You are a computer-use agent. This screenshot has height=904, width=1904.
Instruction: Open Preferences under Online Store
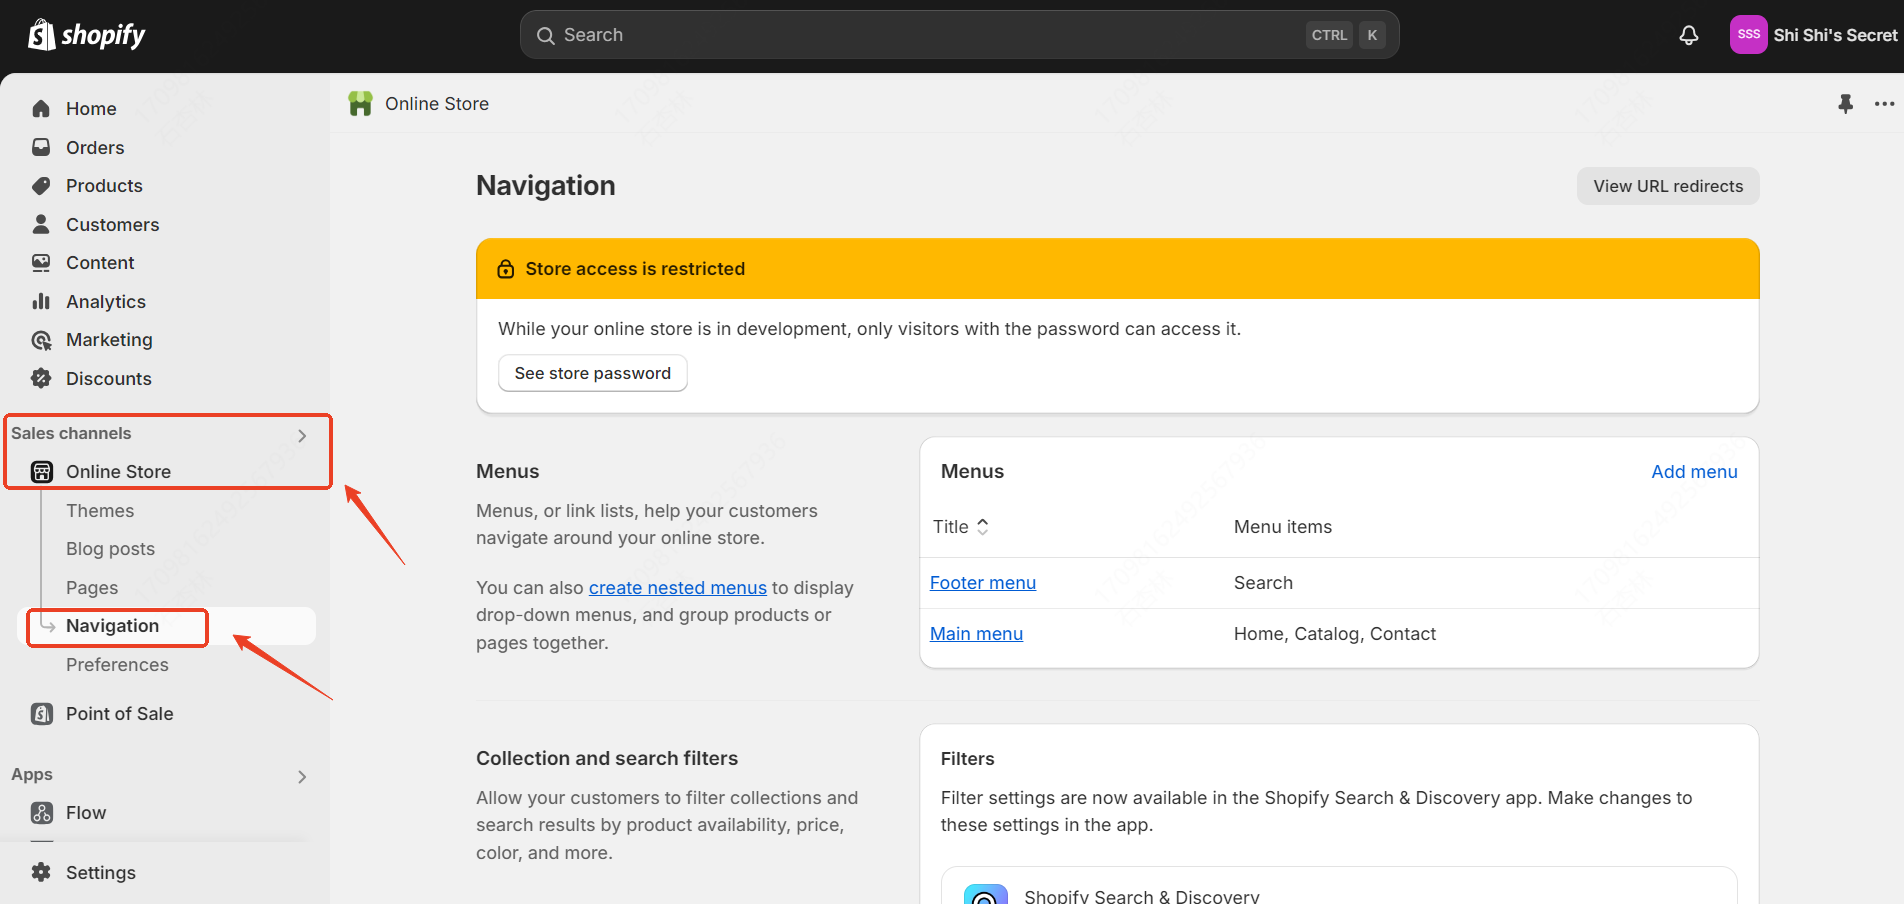click(x=117, y=665)
